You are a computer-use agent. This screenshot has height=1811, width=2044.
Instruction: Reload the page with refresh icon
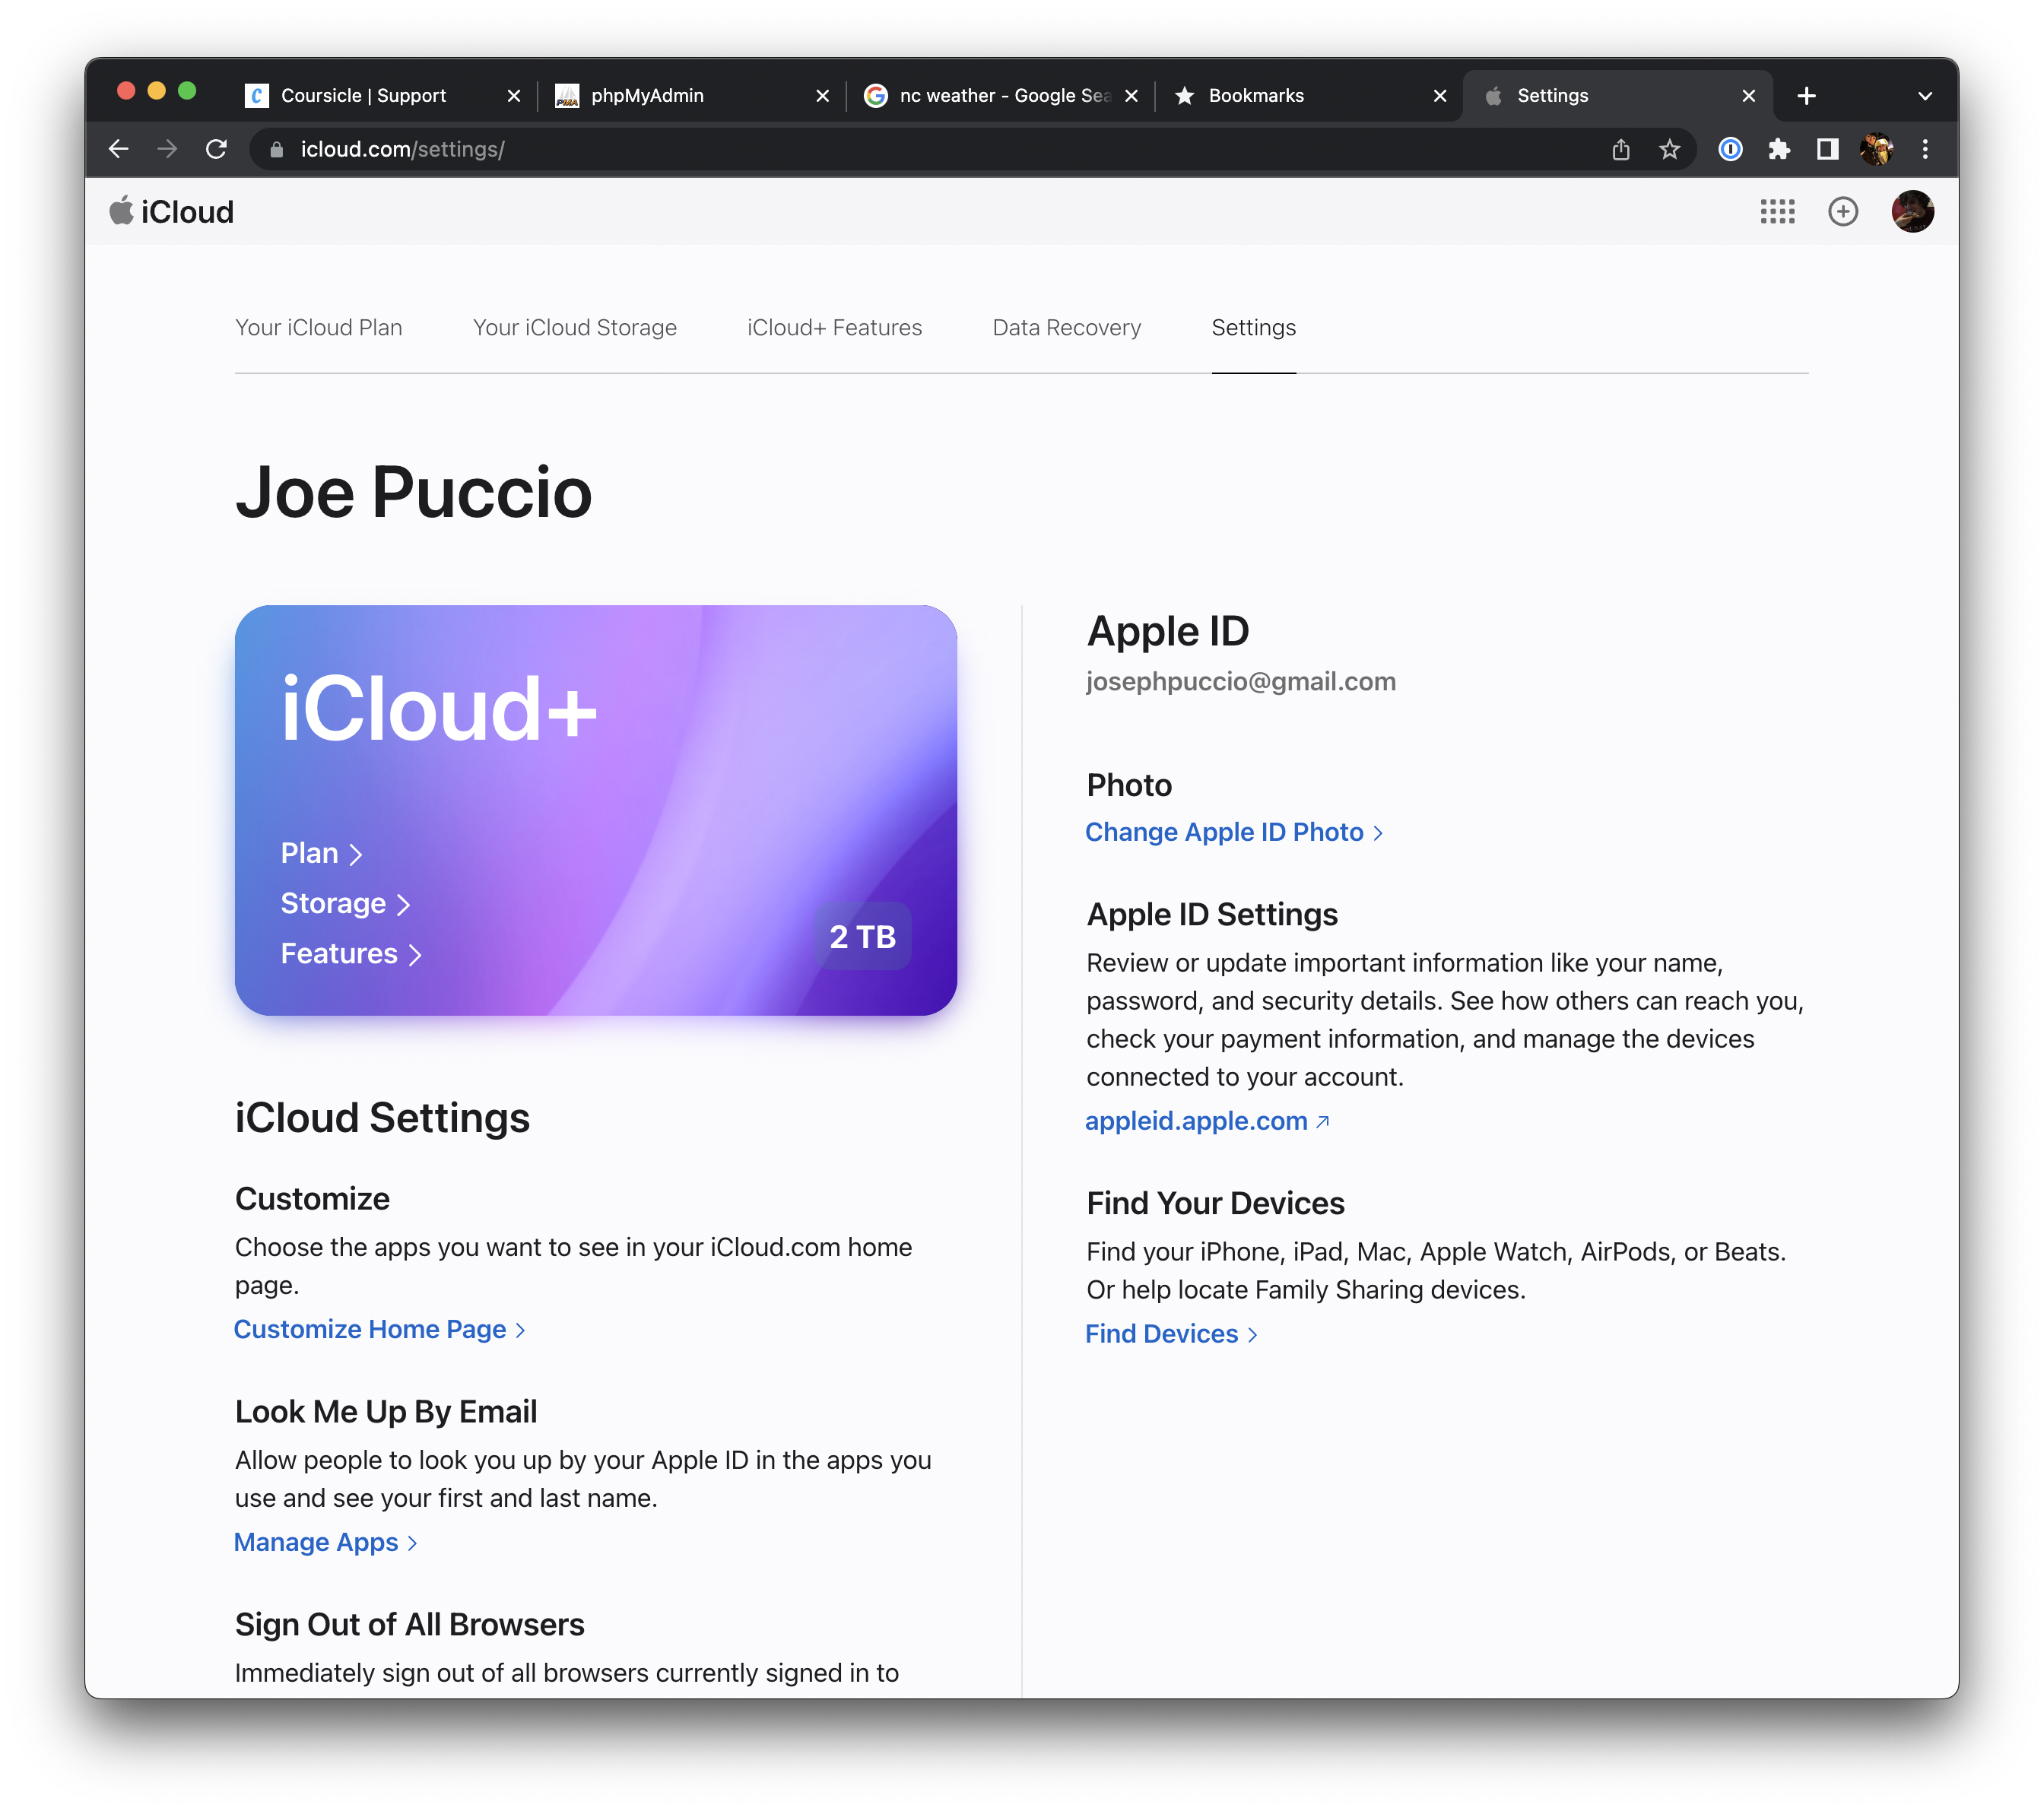click(216, 149)
